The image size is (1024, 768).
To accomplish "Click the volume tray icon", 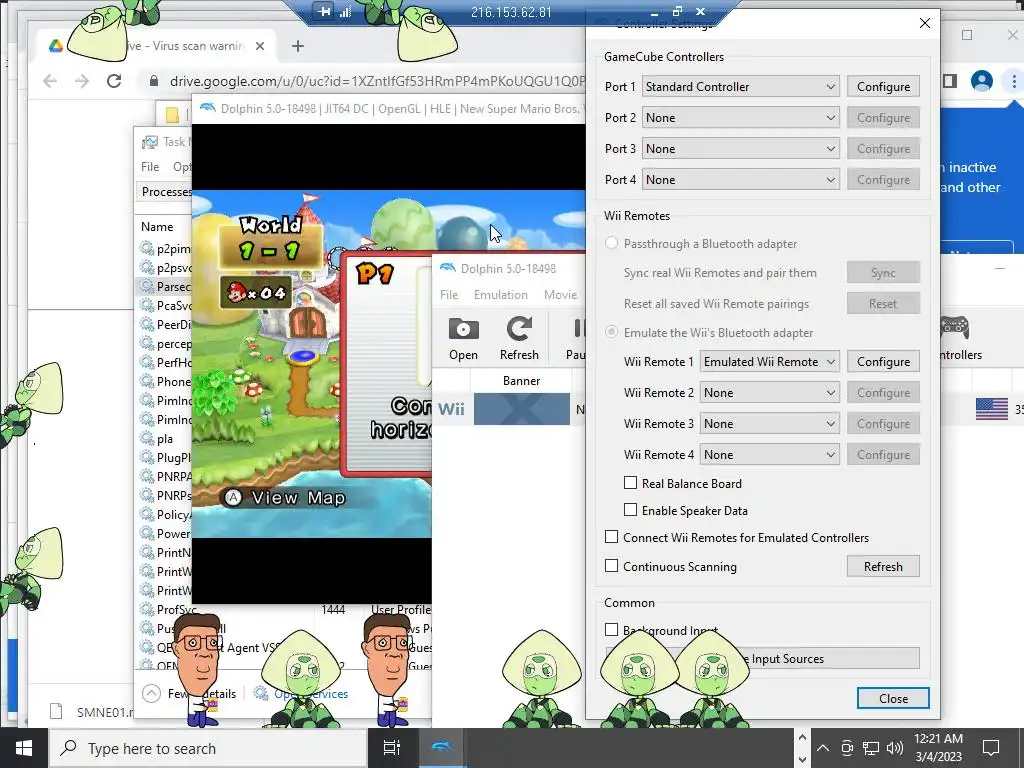I will pyautogui.click(x=895, y=748).
